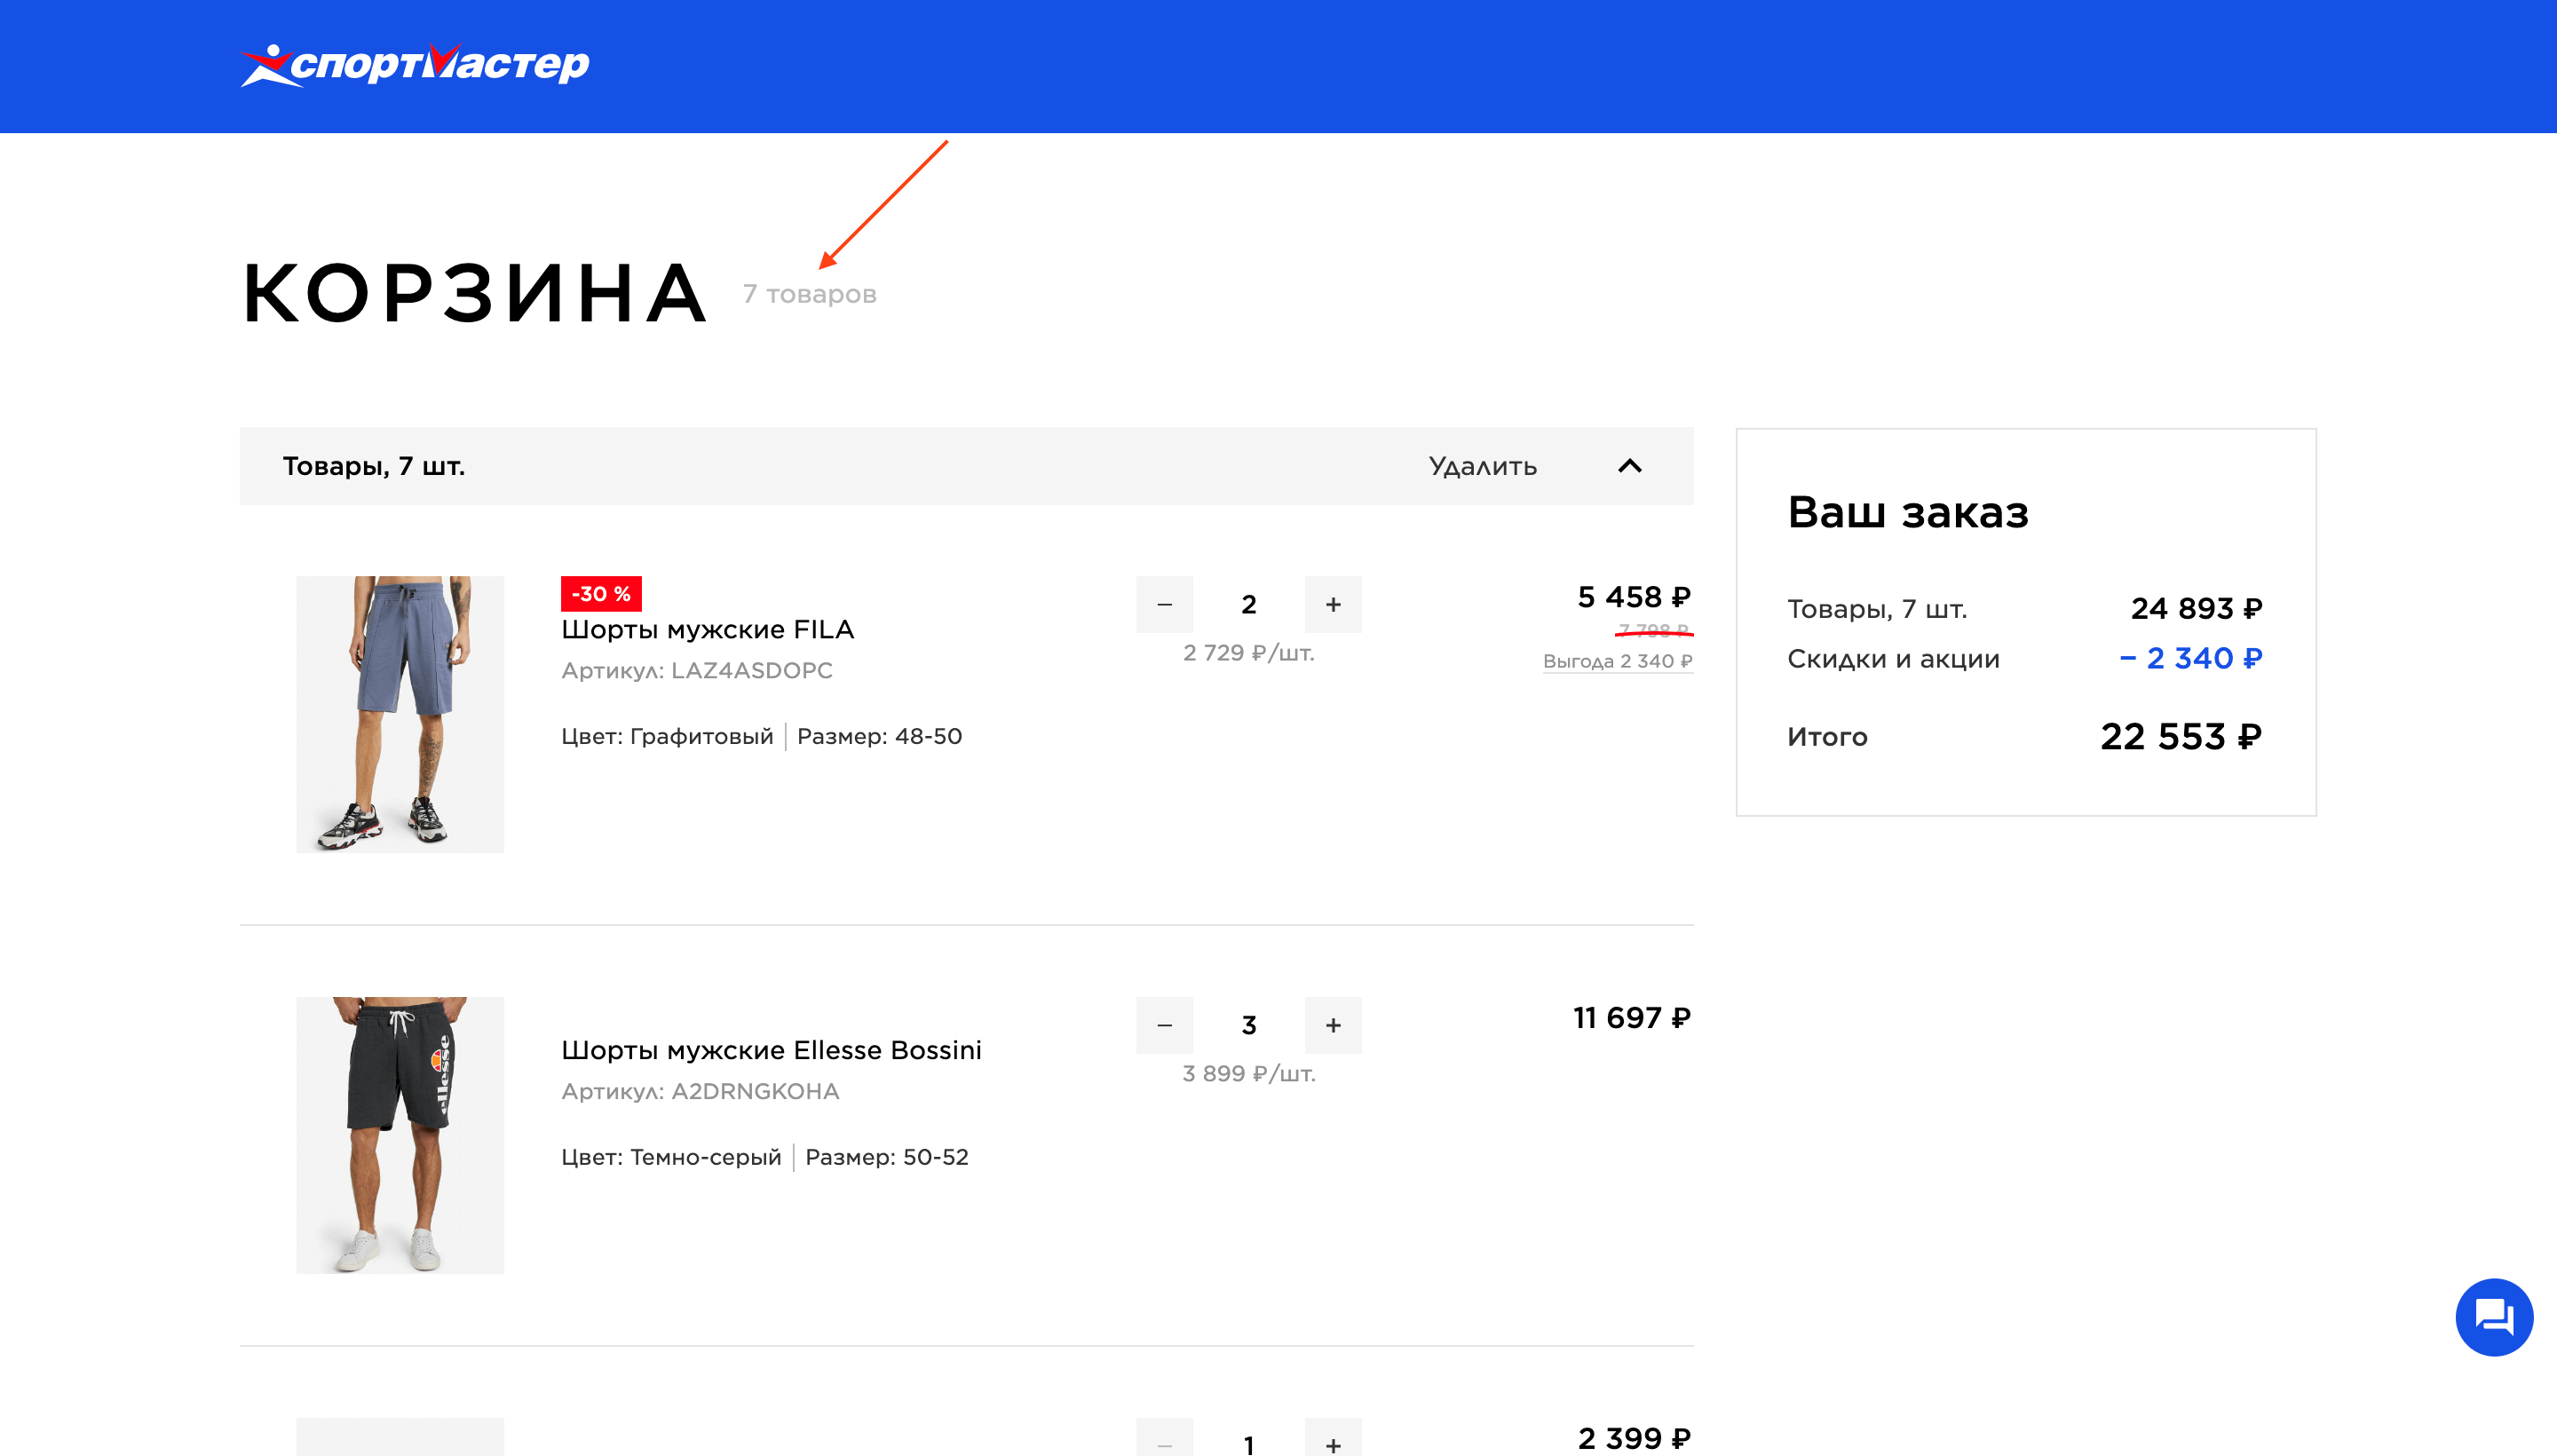Open the chat support bubble
Viewport: 2557px width, 1456px height.
point(2493,1317)
